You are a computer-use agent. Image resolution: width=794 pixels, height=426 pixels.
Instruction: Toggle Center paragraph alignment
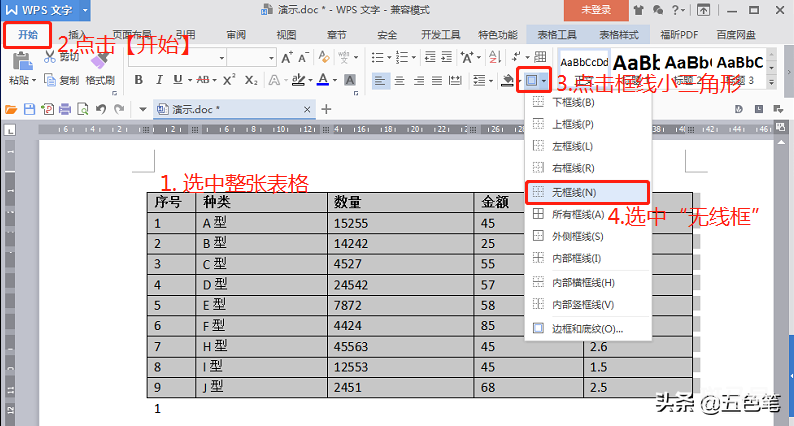(x=400, y=81)
